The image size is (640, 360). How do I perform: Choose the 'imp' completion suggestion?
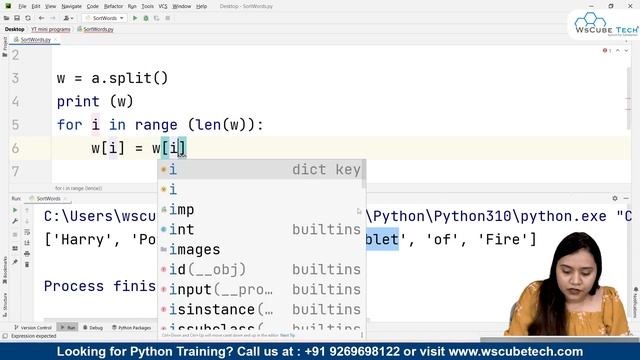pyautogui.click(x=260, y=209)
